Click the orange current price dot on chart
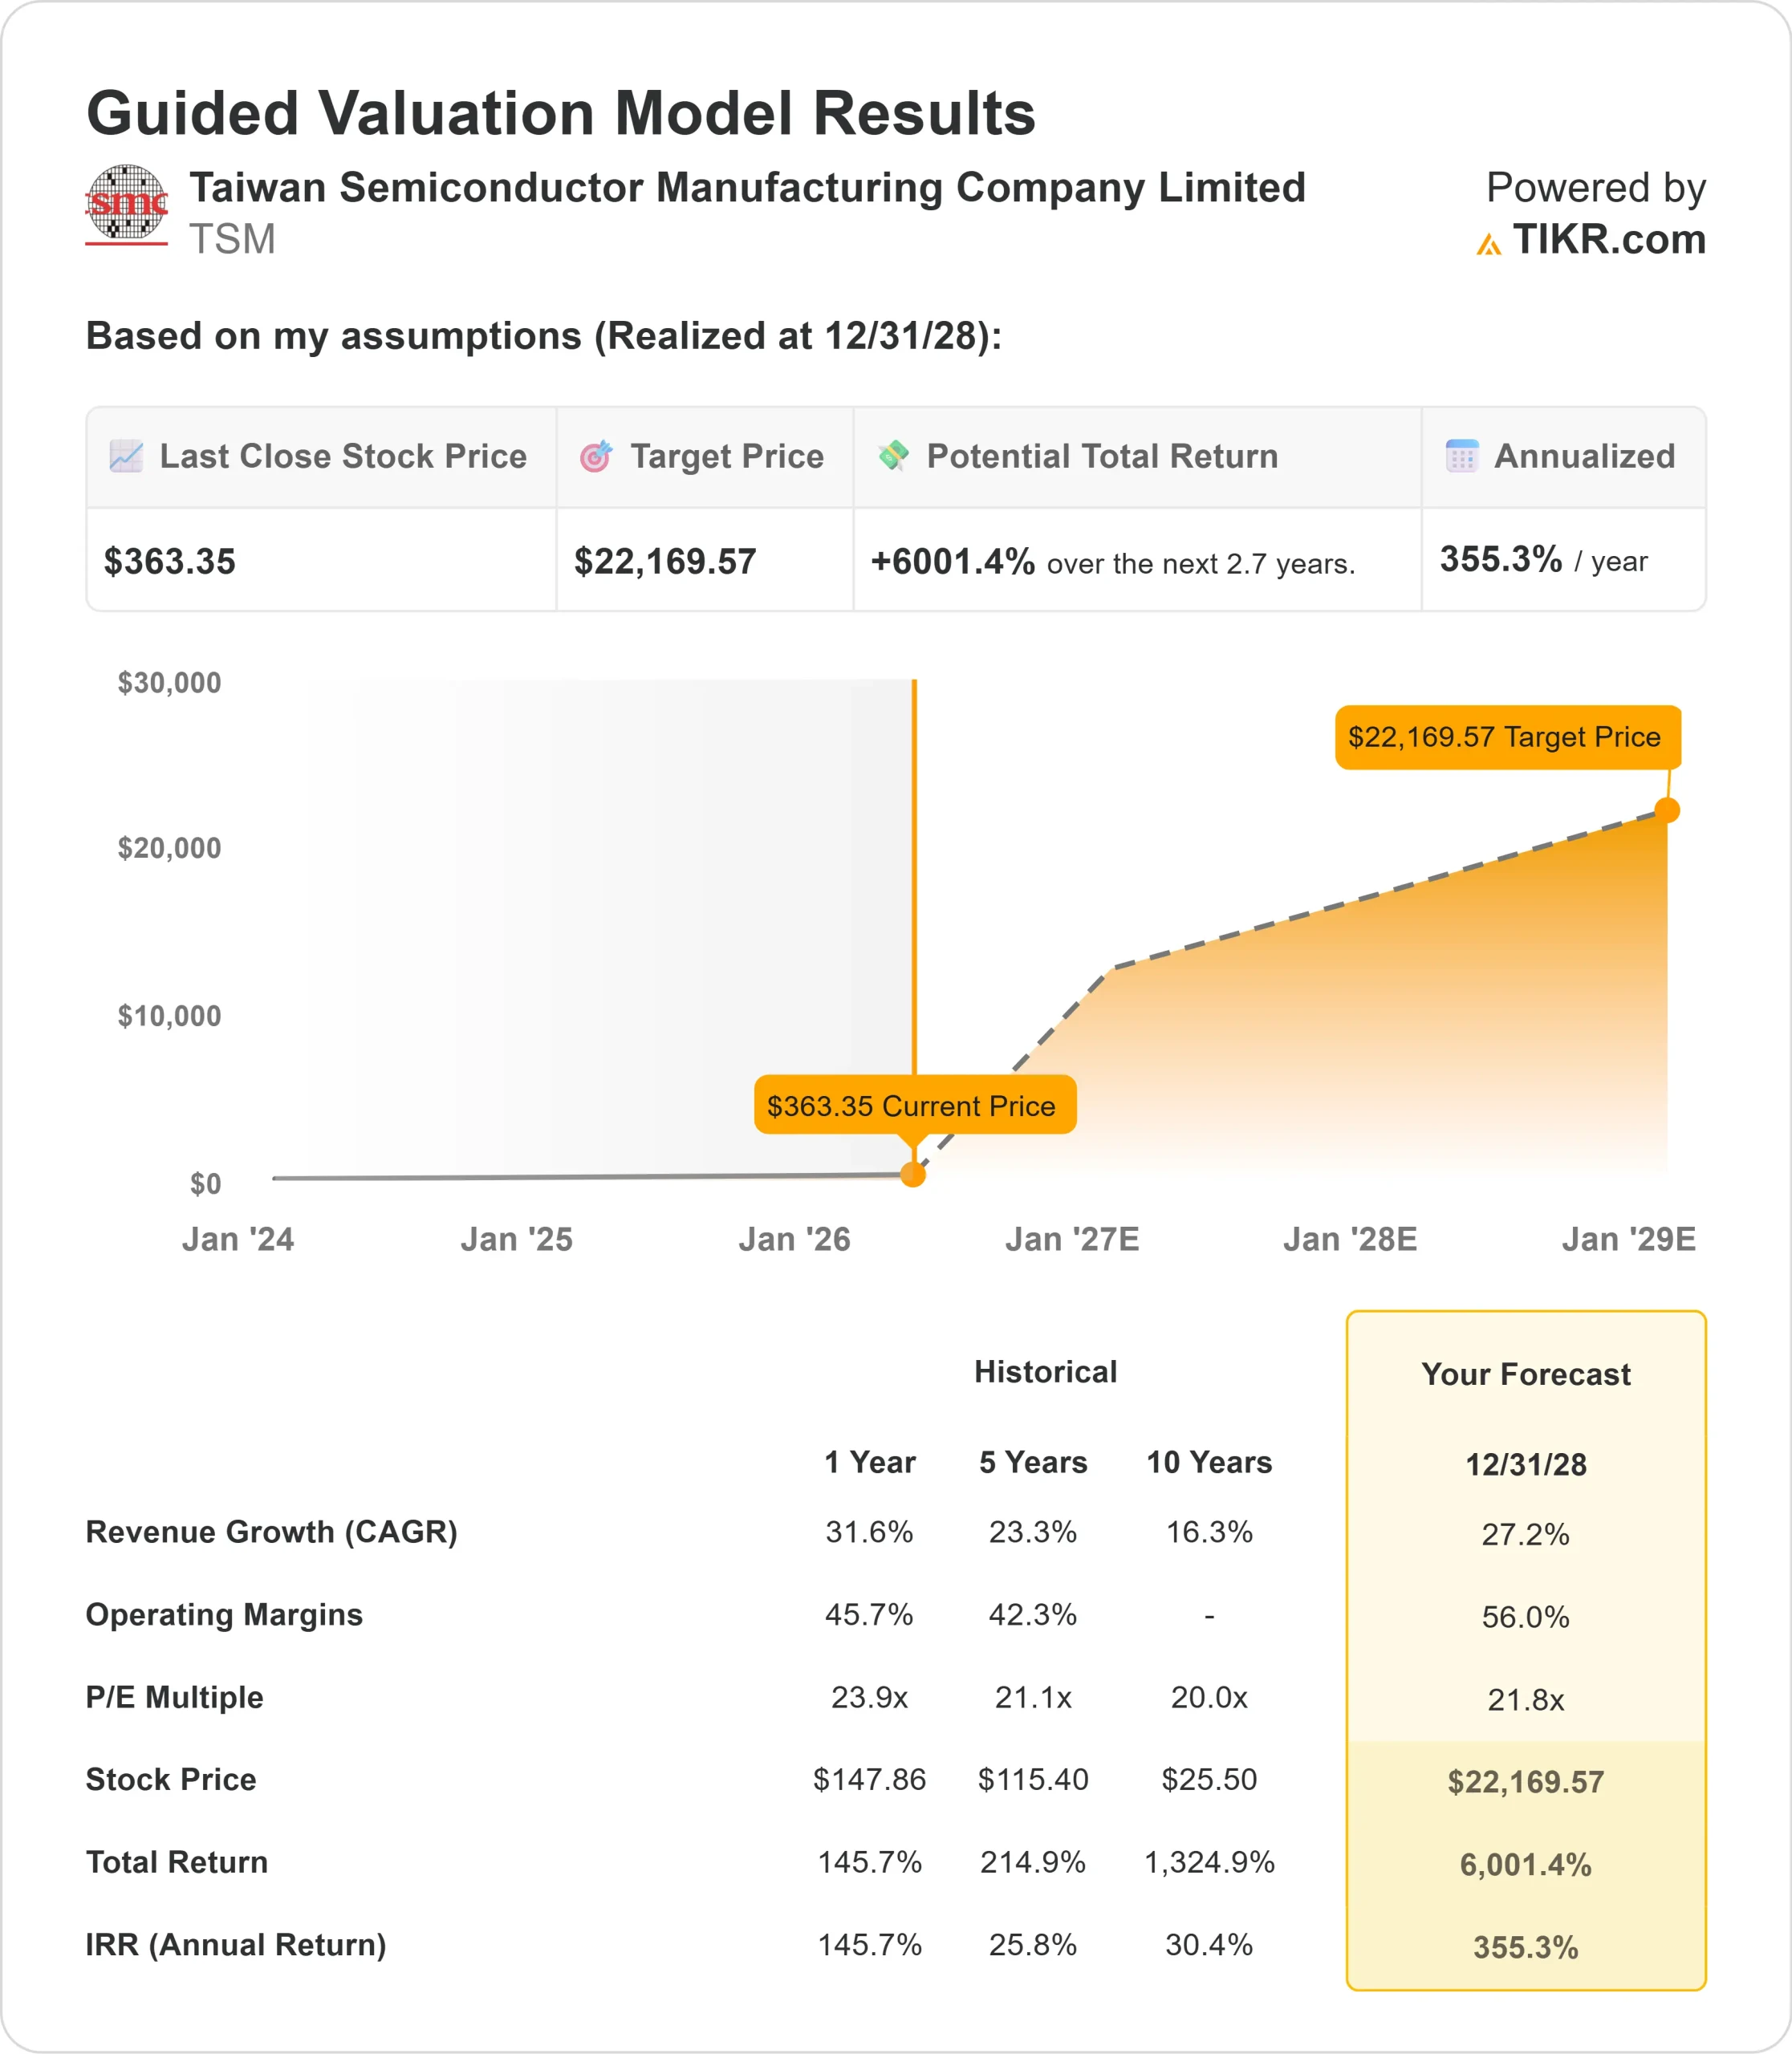This screenshot has width=1792, height=2054. pyautogui.click(x=913, y=1174)
